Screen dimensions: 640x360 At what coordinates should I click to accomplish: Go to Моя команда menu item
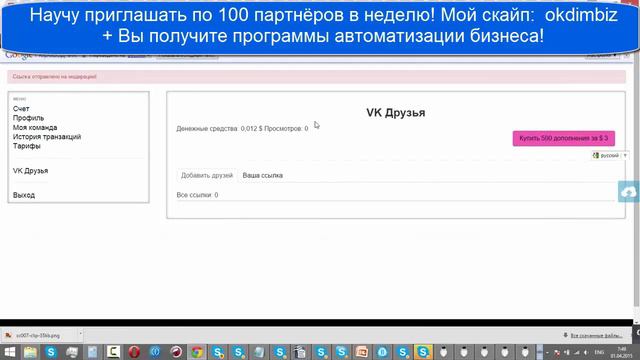point(35,127)
